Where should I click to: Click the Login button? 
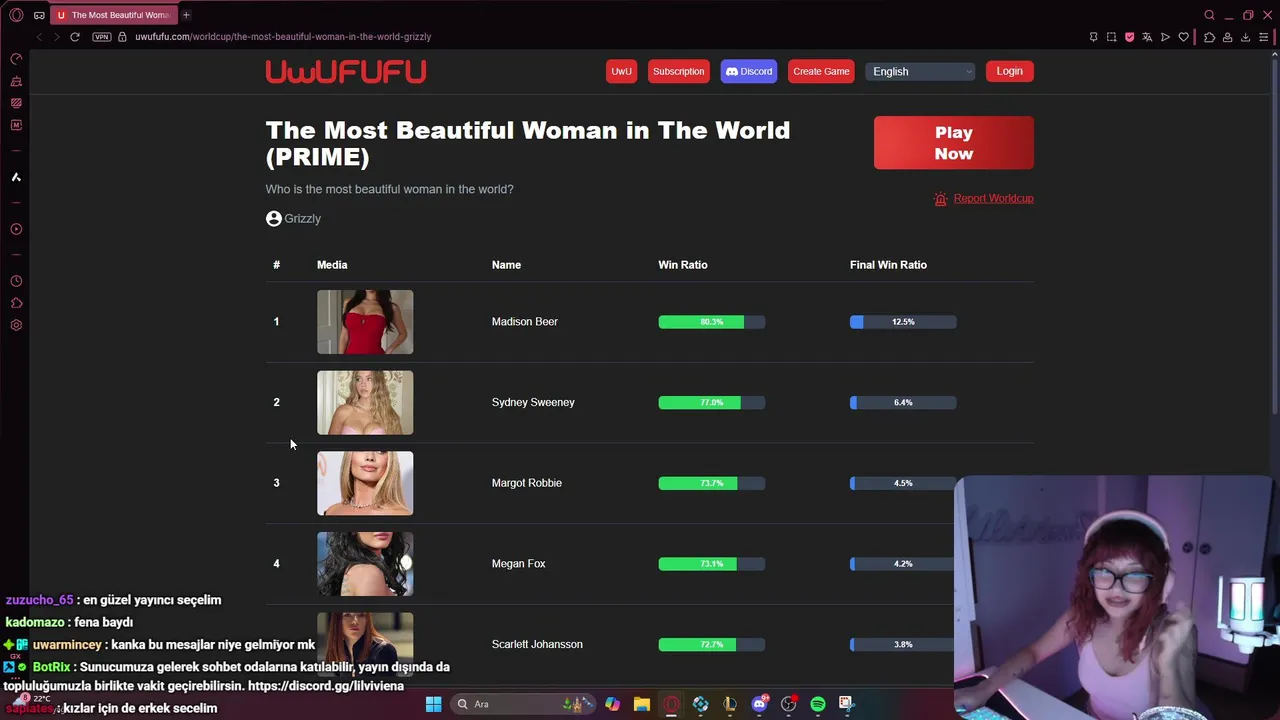tap(1009, 71)
